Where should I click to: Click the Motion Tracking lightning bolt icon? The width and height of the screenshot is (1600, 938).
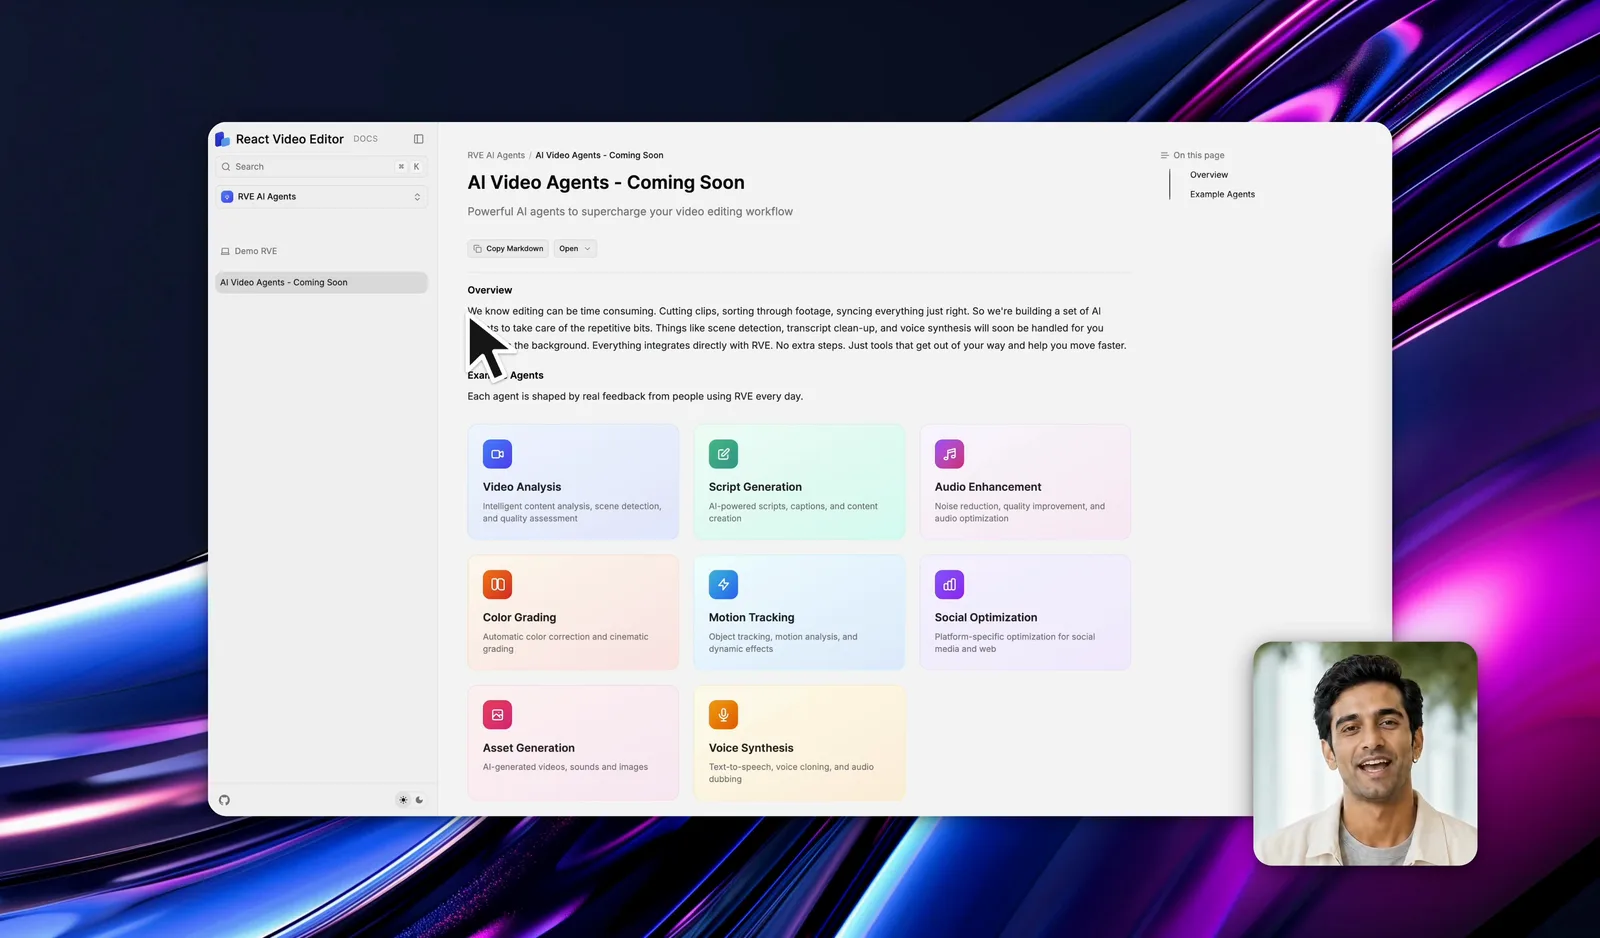[x=723, y=584]
